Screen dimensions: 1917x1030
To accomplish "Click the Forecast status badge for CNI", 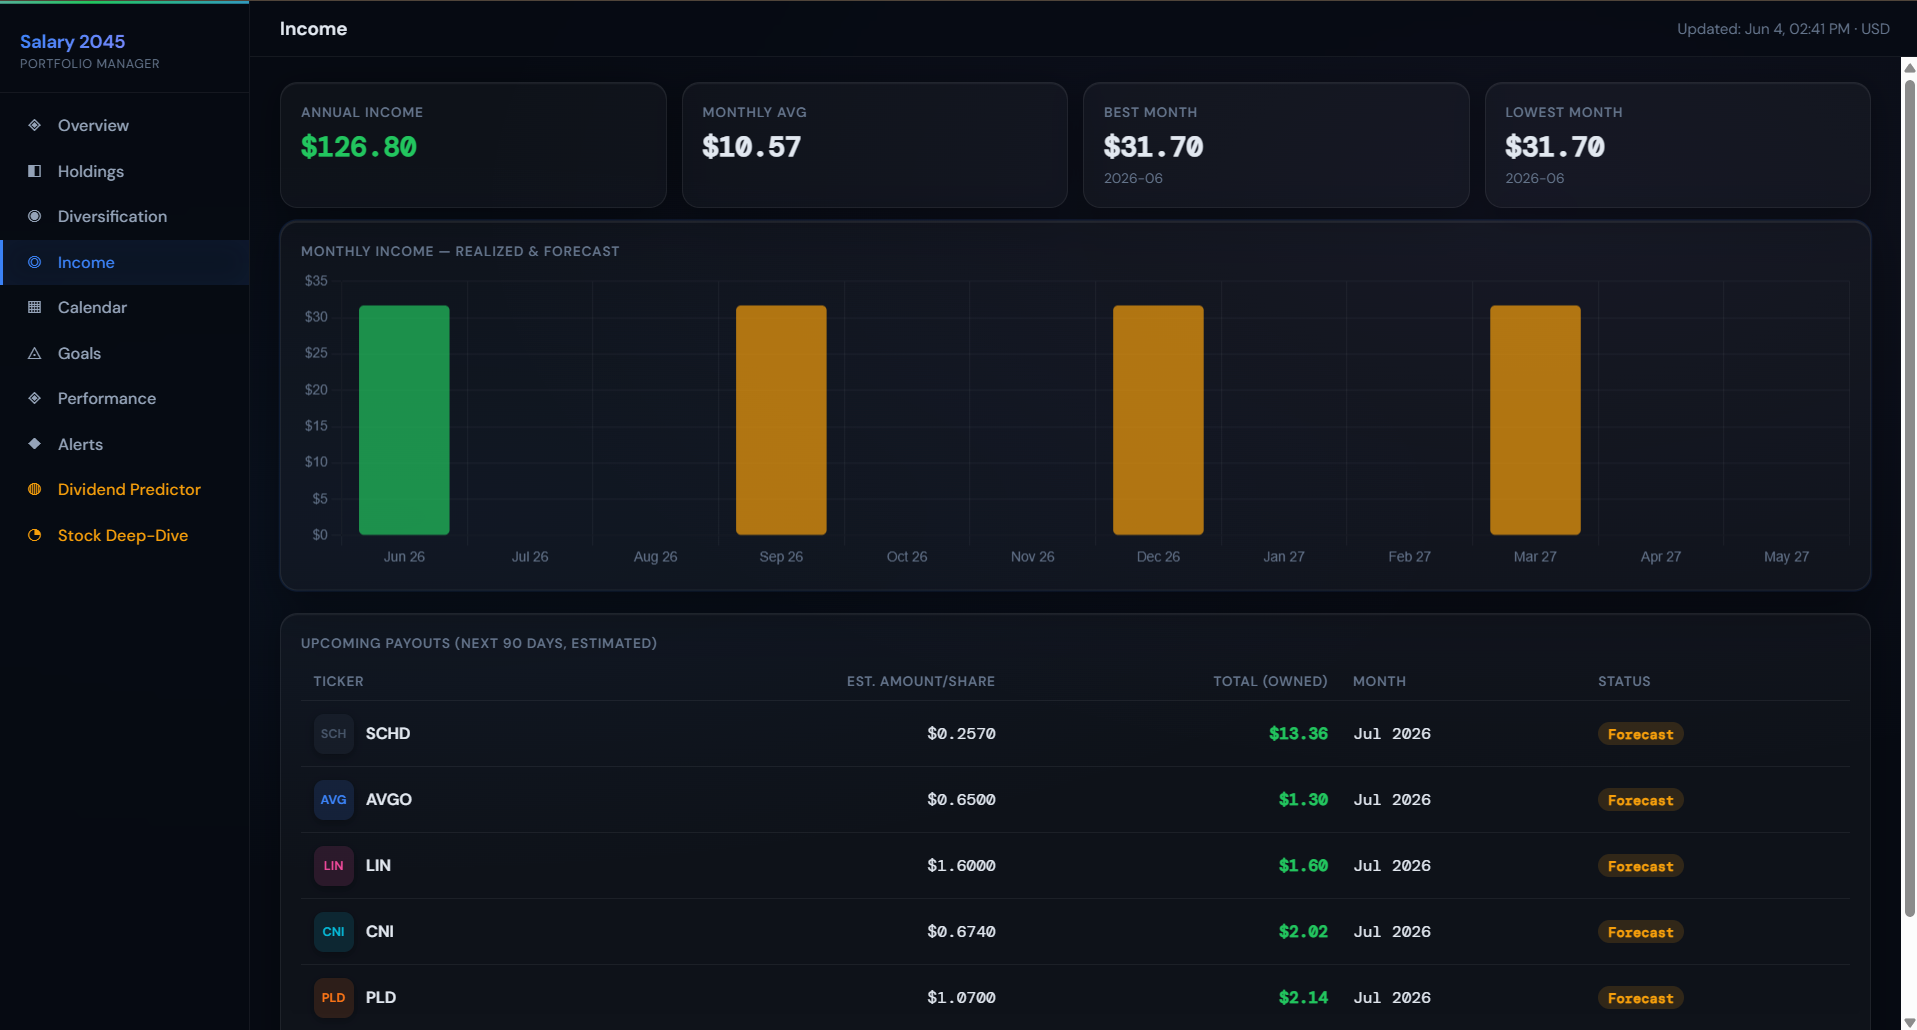I will pyautogui.click(x=1640, y=932).
